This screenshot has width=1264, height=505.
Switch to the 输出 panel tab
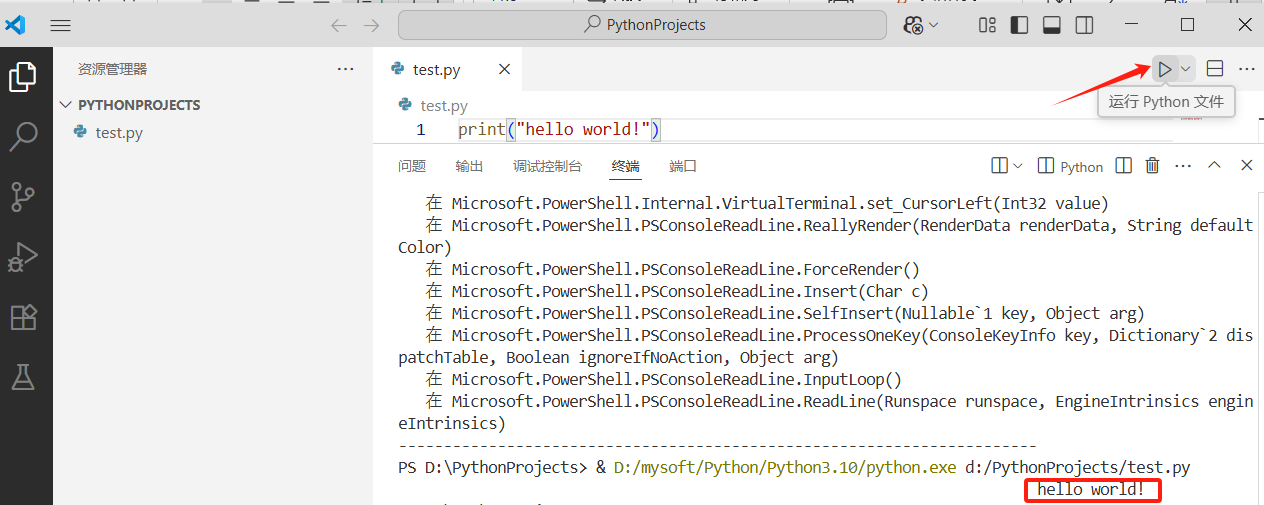(469, 166)
